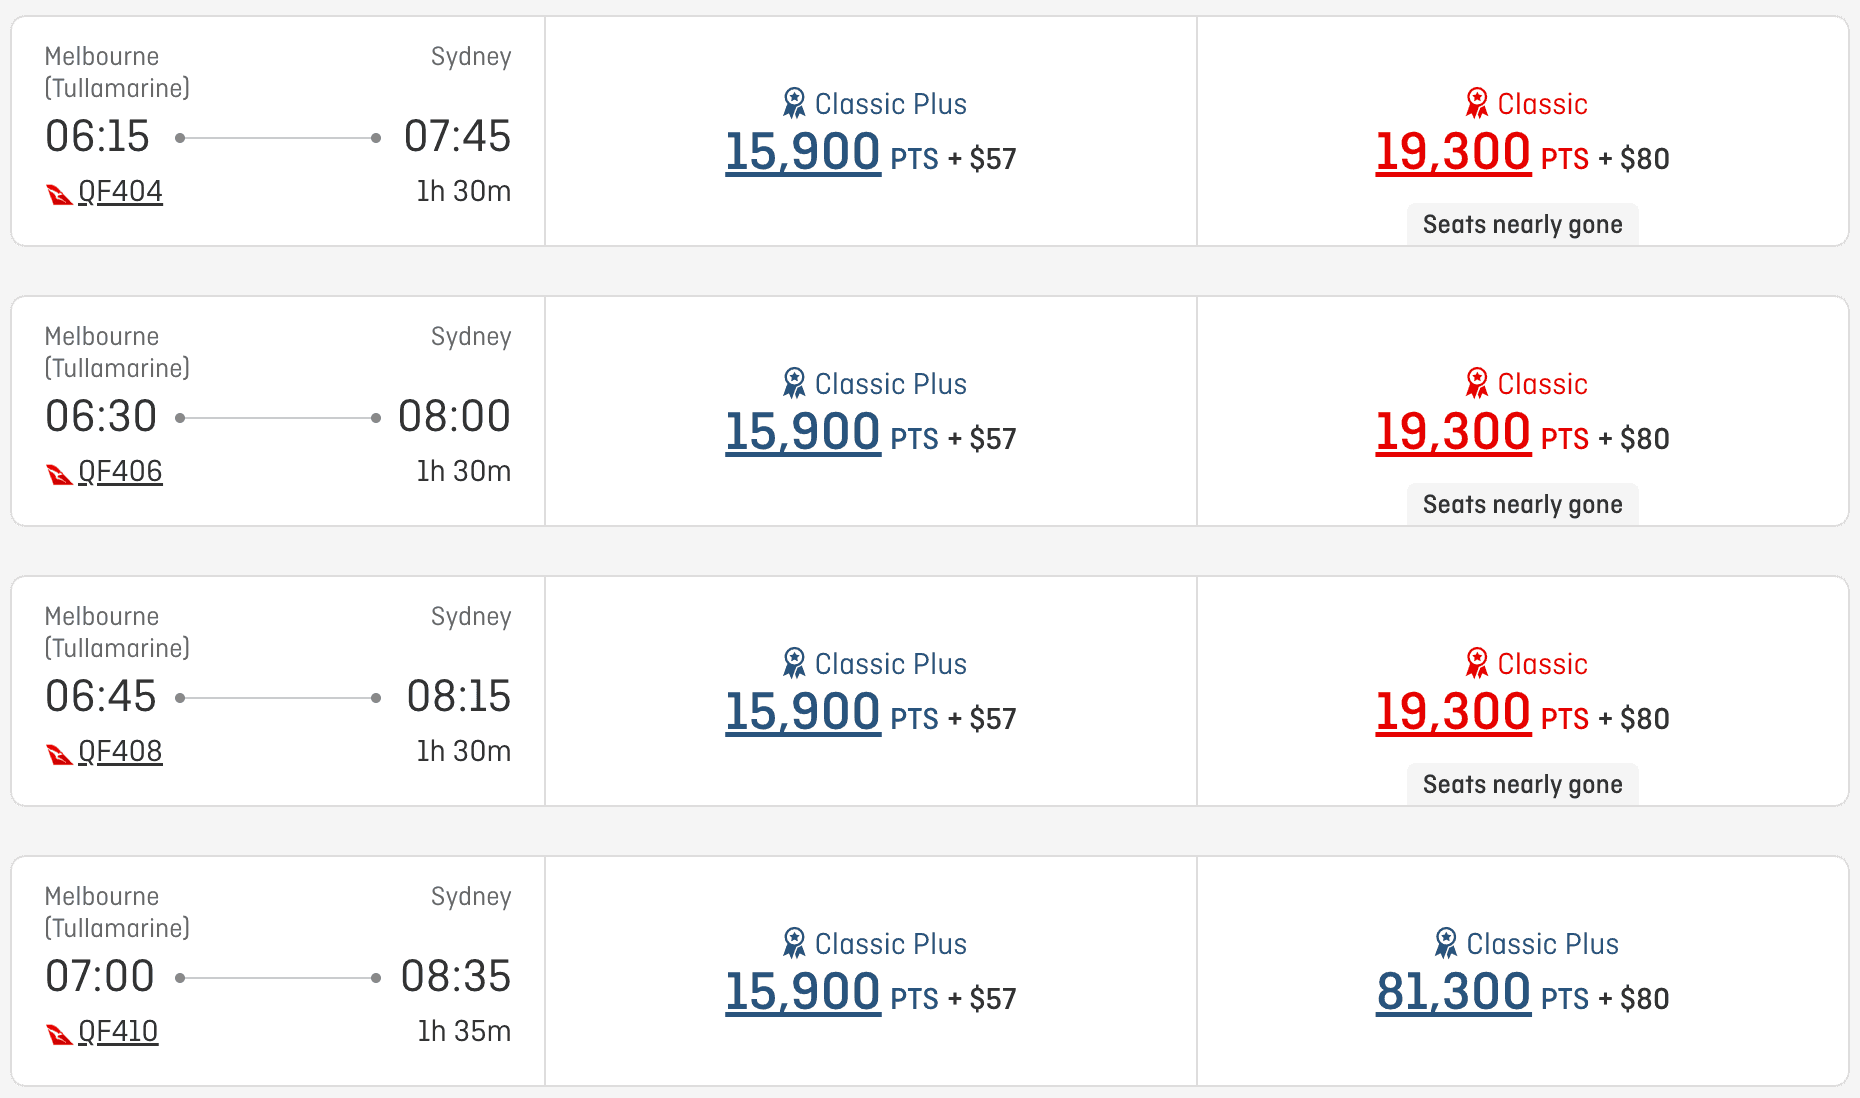Click the 'Seats nearly gone' badge on QF404
1860x1098 pixels.
tap(1521, 224)
